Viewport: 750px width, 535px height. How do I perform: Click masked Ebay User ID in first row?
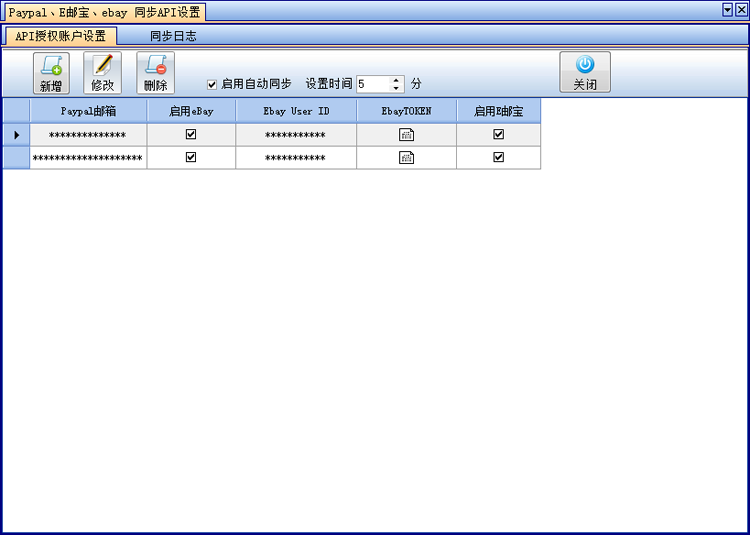pyautogui.click(x=296, y=135)
